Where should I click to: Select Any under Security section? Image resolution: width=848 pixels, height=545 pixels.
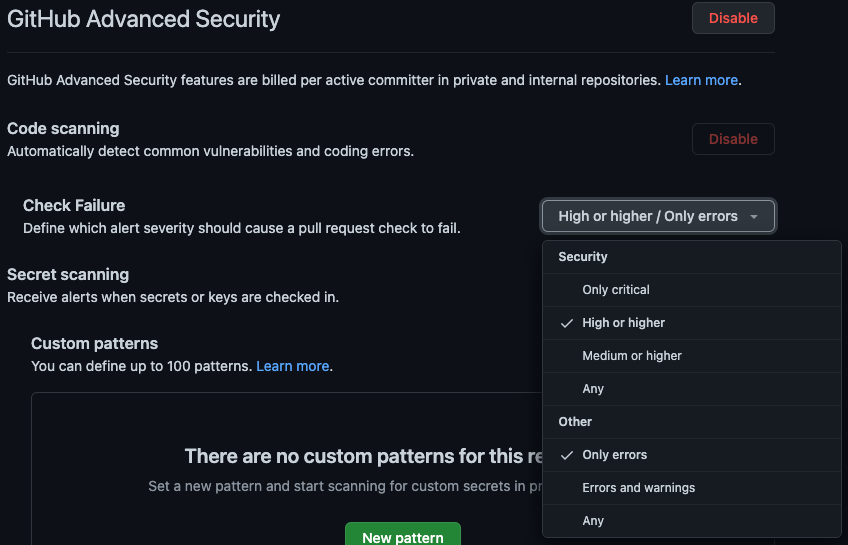tap(593, 389)
